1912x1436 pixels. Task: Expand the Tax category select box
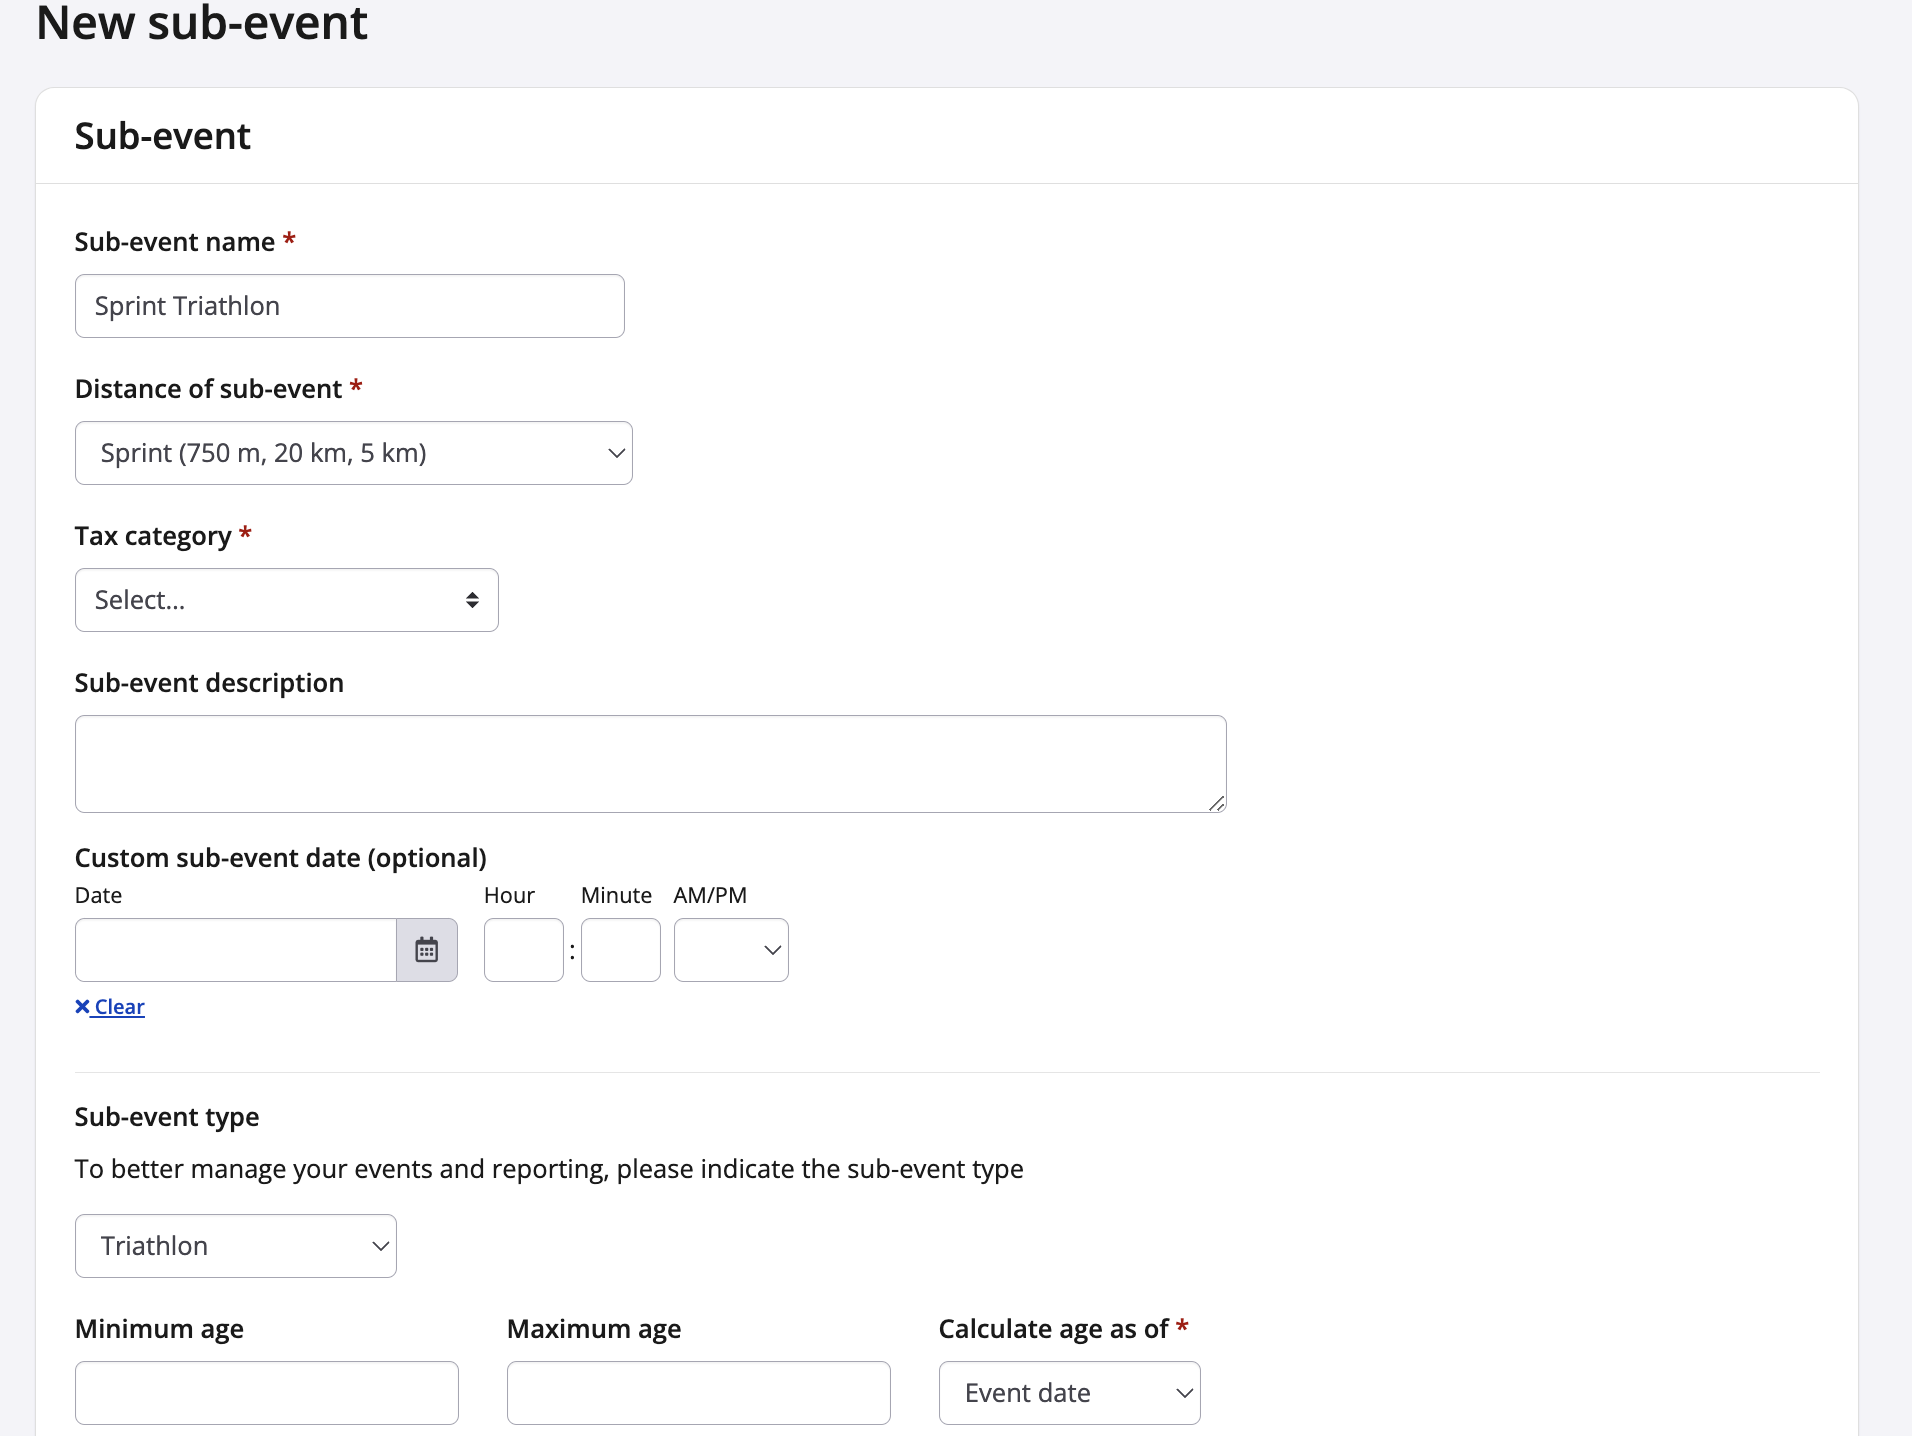(286, 600)
